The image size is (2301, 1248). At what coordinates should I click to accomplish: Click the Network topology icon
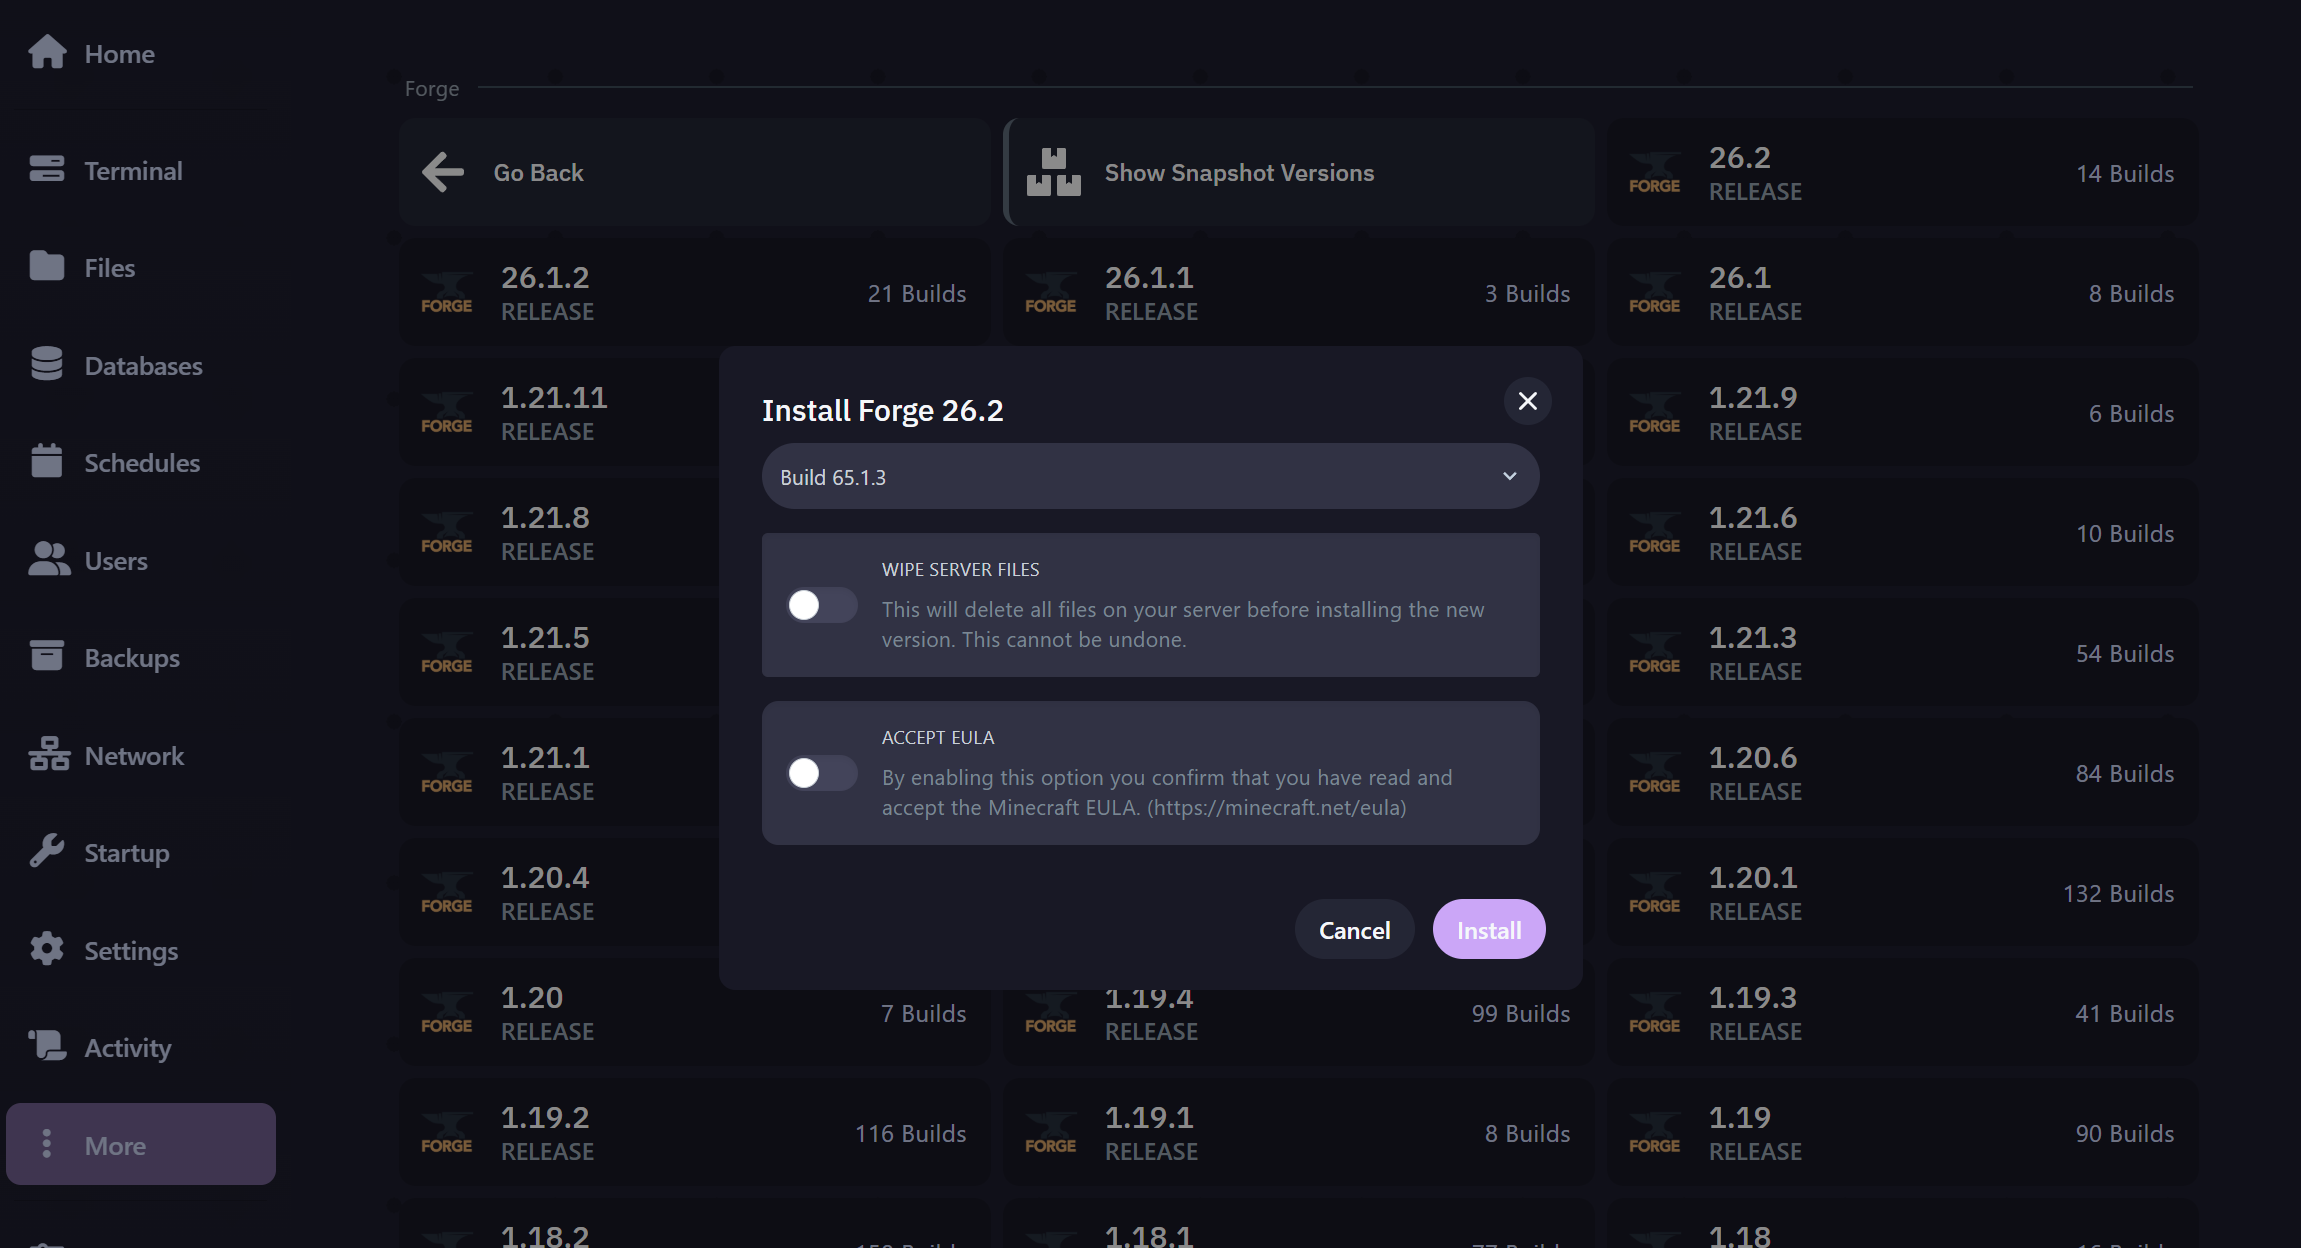tap(49, 754)
